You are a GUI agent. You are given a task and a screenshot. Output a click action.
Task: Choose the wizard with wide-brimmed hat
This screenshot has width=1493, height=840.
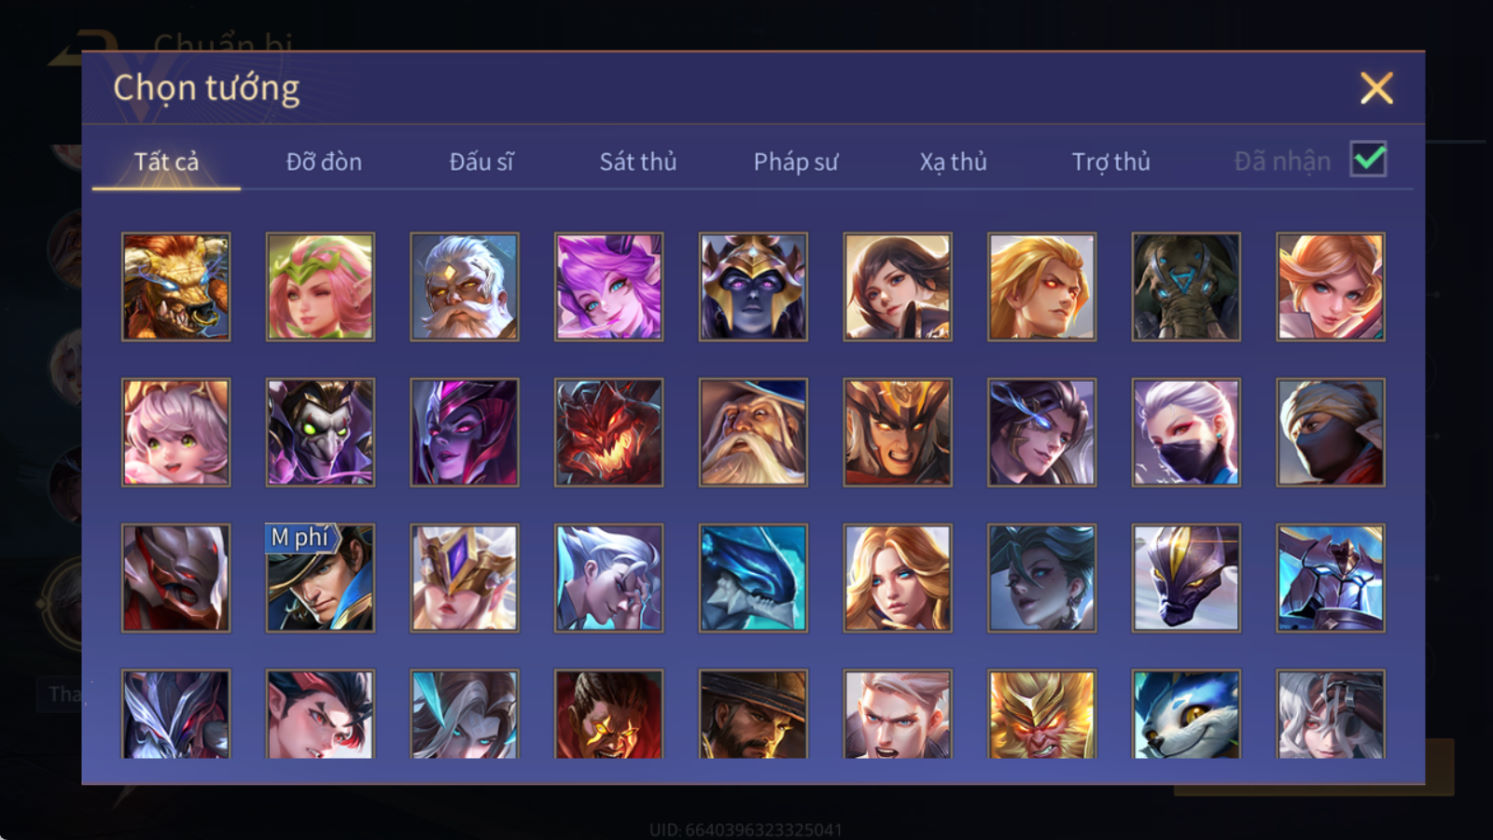753,432
